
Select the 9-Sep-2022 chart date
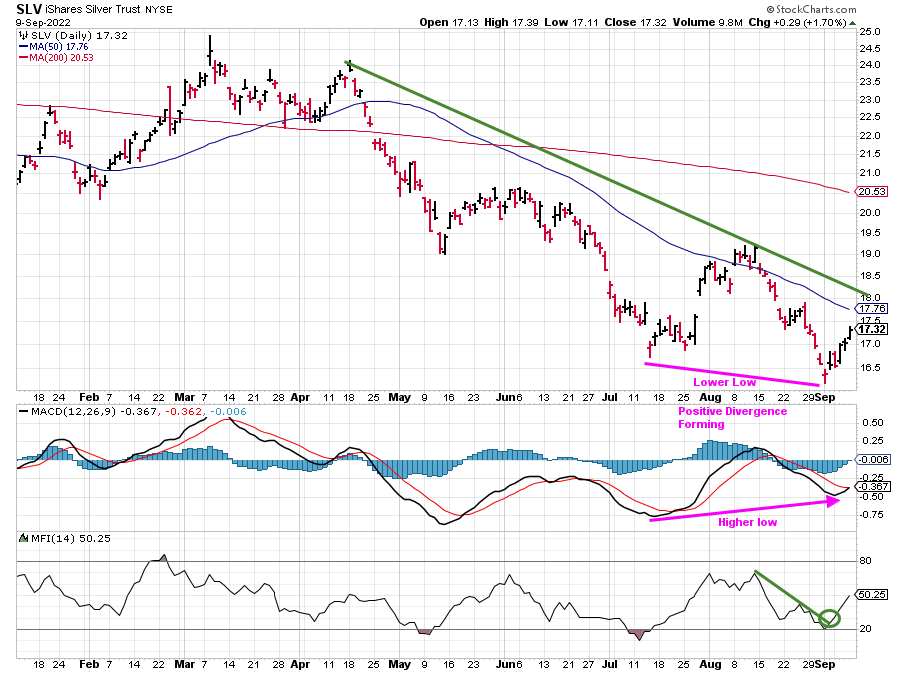43,22
